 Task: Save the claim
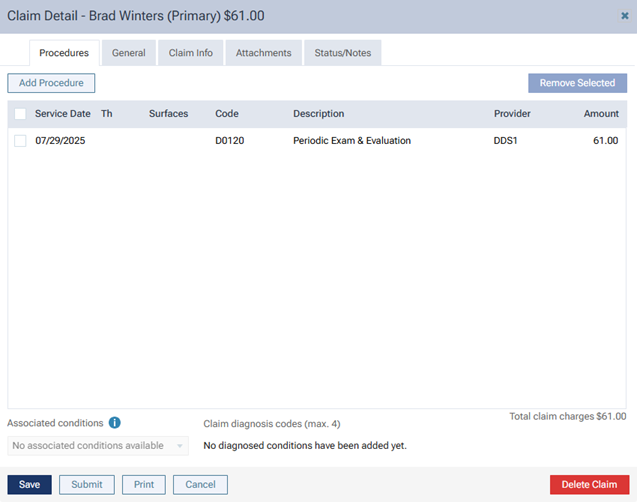[29, 485]
